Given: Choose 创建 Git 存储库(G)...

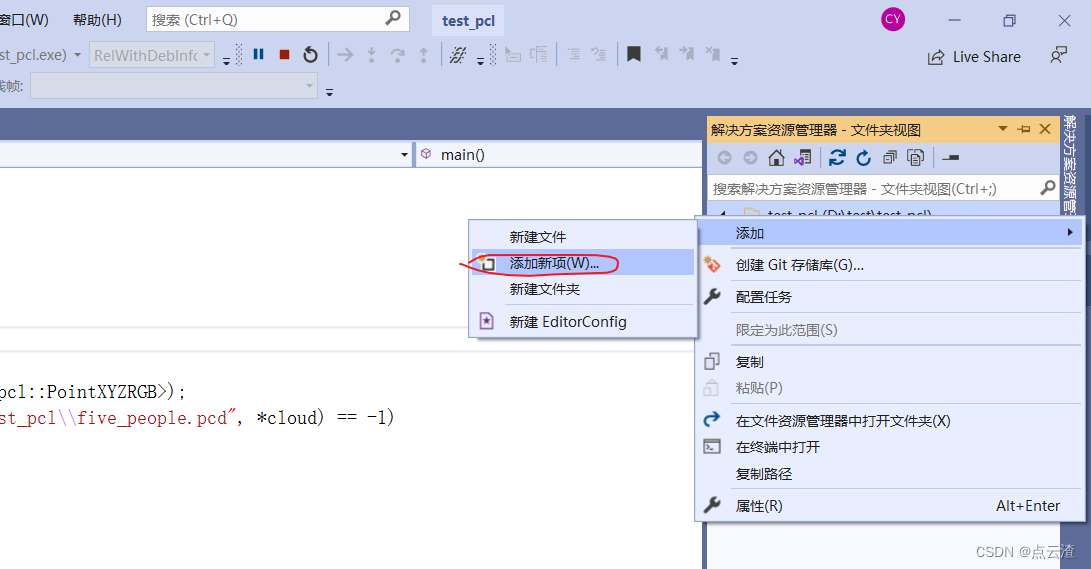Looking at the screenshot, I should tap(889, 265).
